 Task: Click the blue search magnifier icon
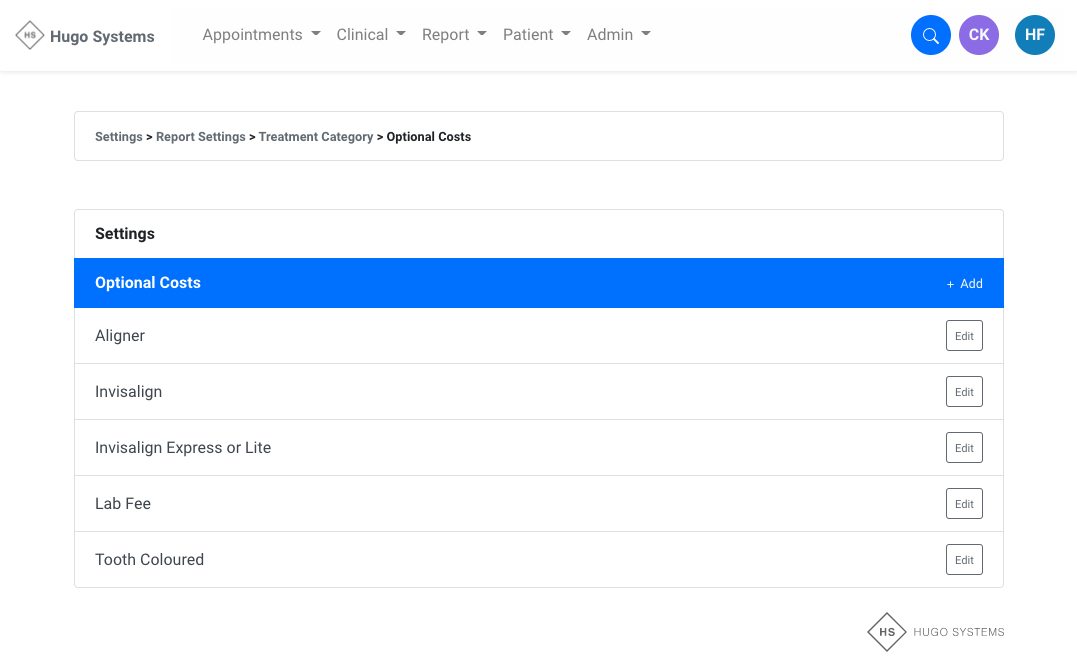click(x=930, y=35)
